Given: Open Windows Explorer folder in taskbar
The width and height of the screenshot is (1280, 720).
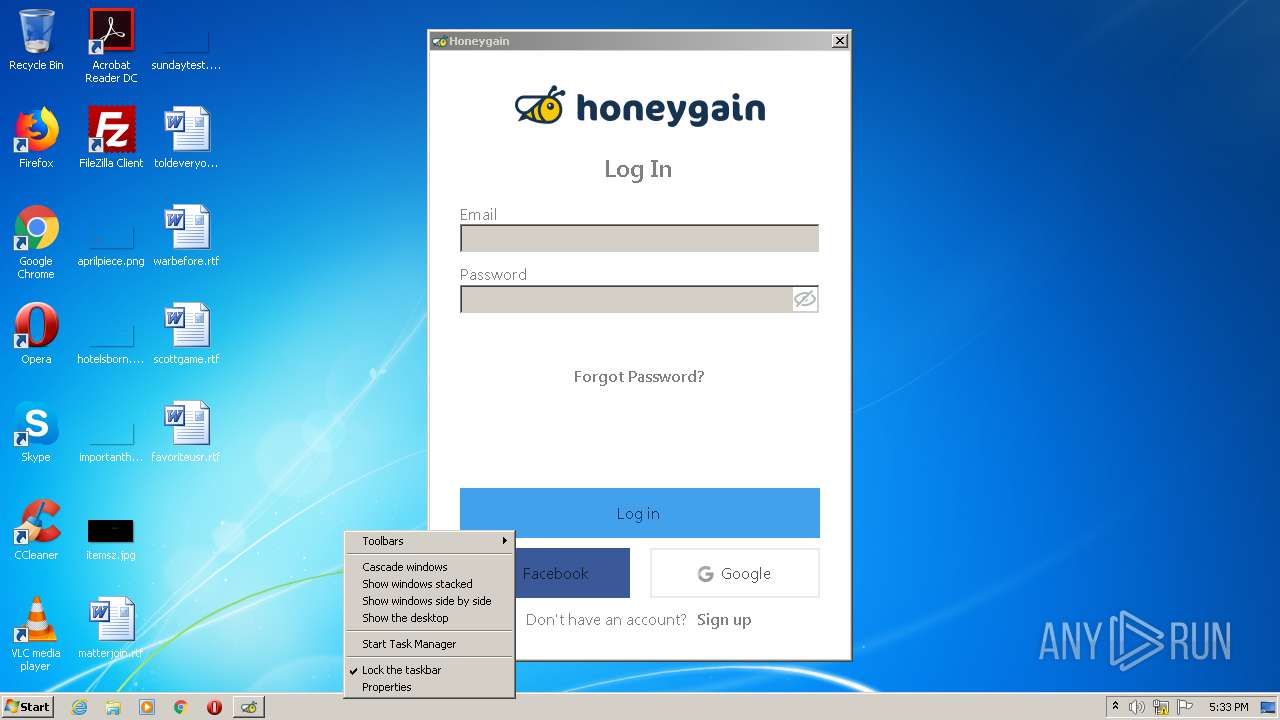Looking at the screenshot, I should (113, 707).
